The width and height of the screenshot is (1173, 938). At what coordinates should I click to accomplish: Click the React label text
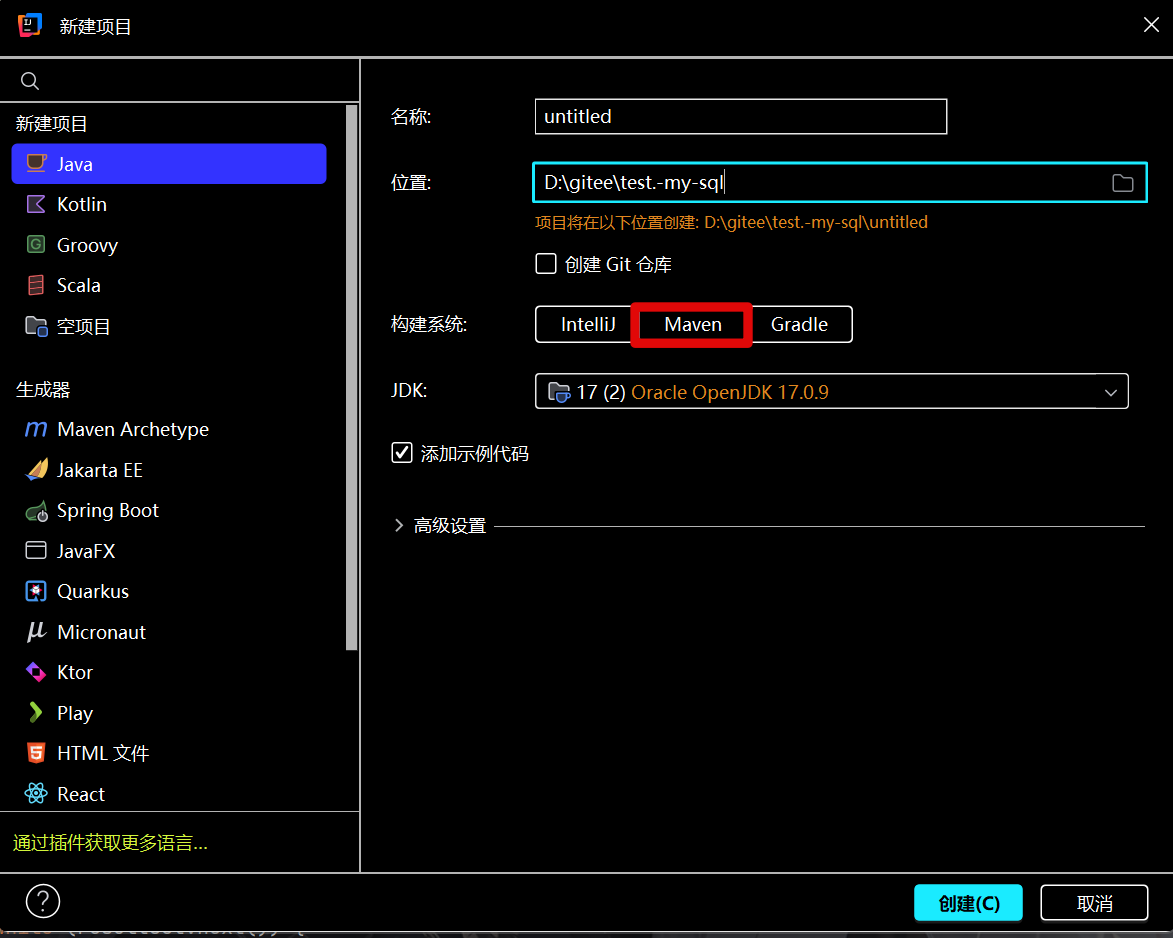(x=81, y=794)
